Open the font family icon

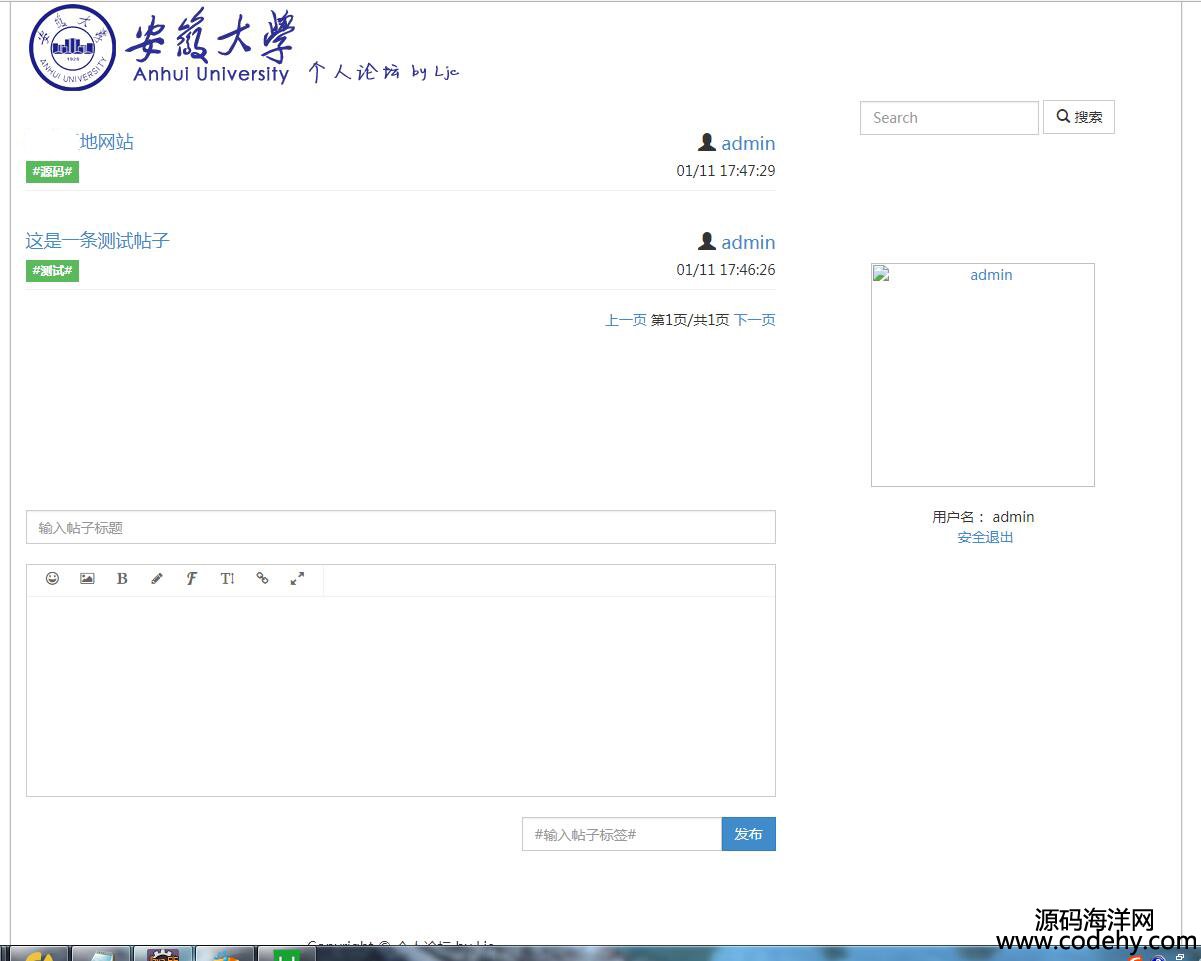[x=192, y=579]
